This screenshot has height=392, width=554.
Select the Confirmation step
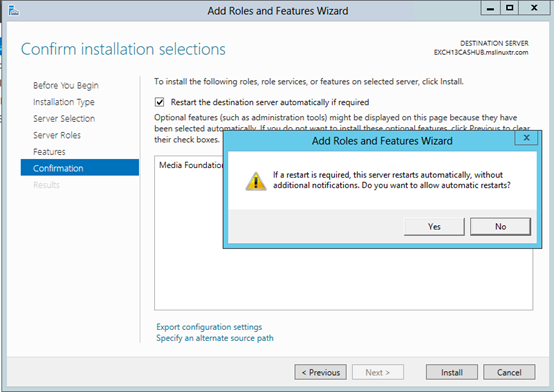[80, 168]
